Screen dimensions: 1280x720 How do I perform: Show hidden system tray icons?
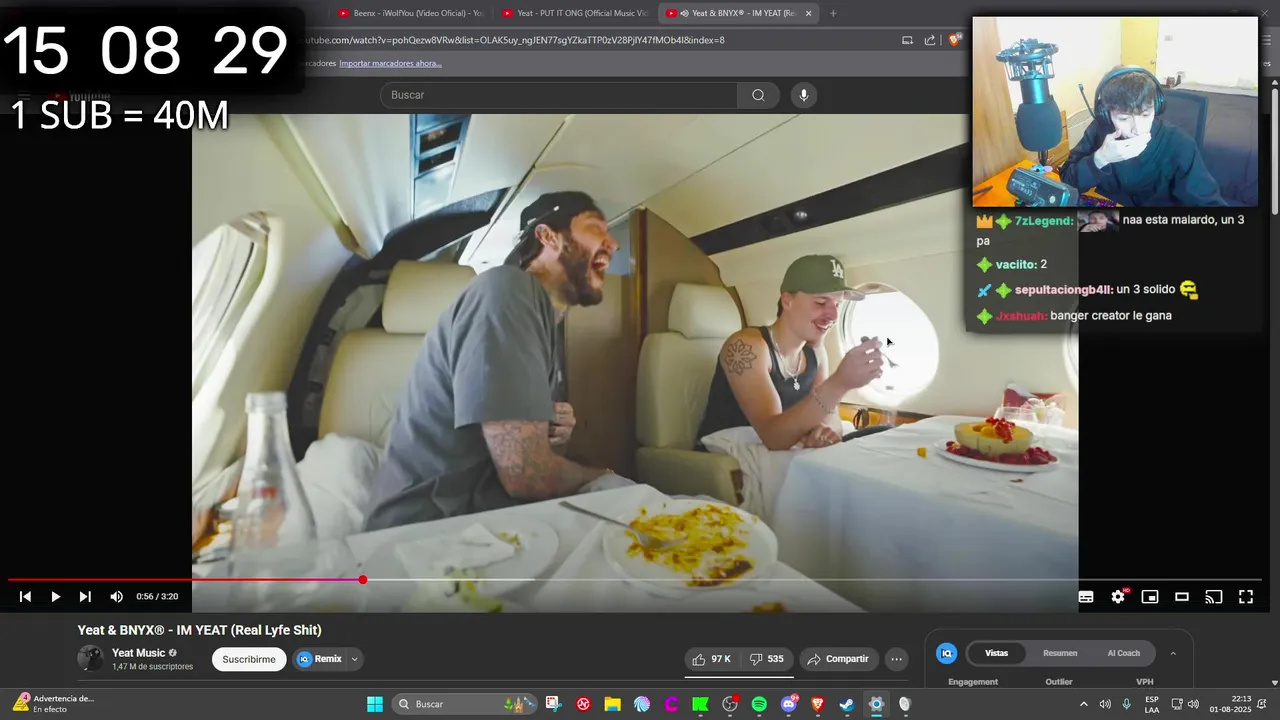pyautogui.click(x=1083, y=704)
